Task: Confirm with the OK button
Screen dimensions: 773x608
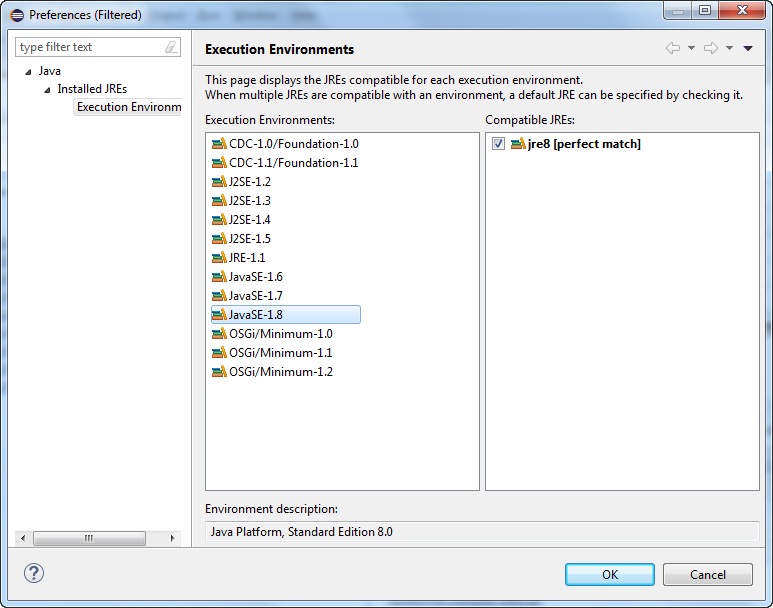Action: (610, 574)
